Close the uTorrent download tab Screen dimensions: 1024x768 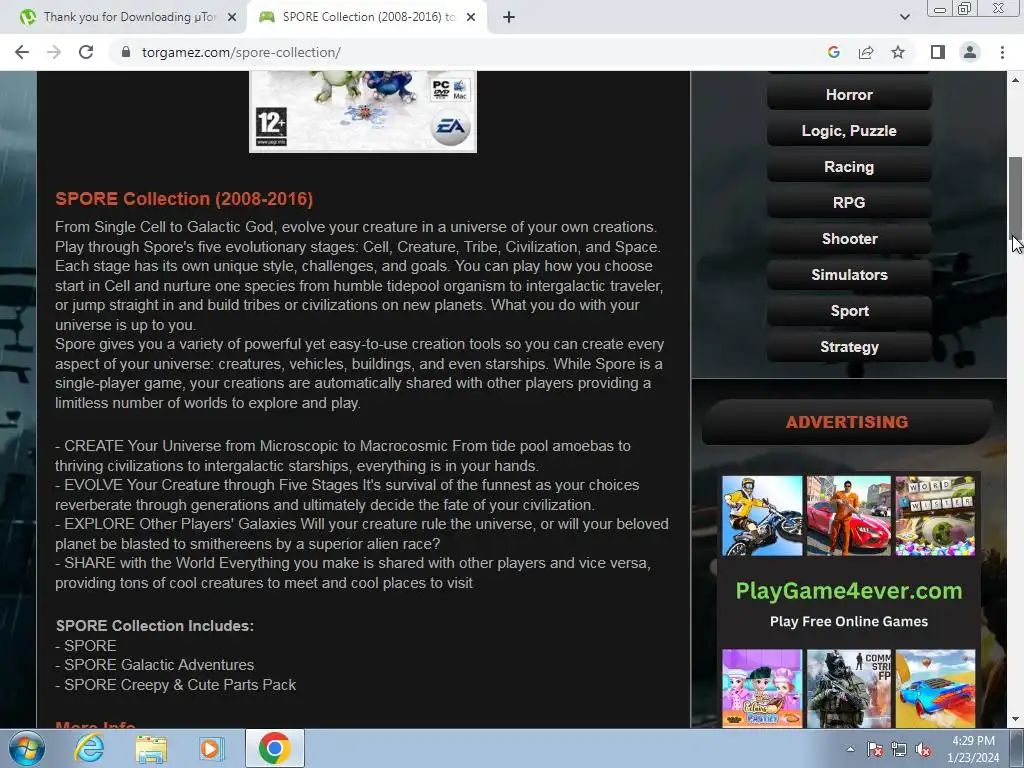[x=232, y=17]
